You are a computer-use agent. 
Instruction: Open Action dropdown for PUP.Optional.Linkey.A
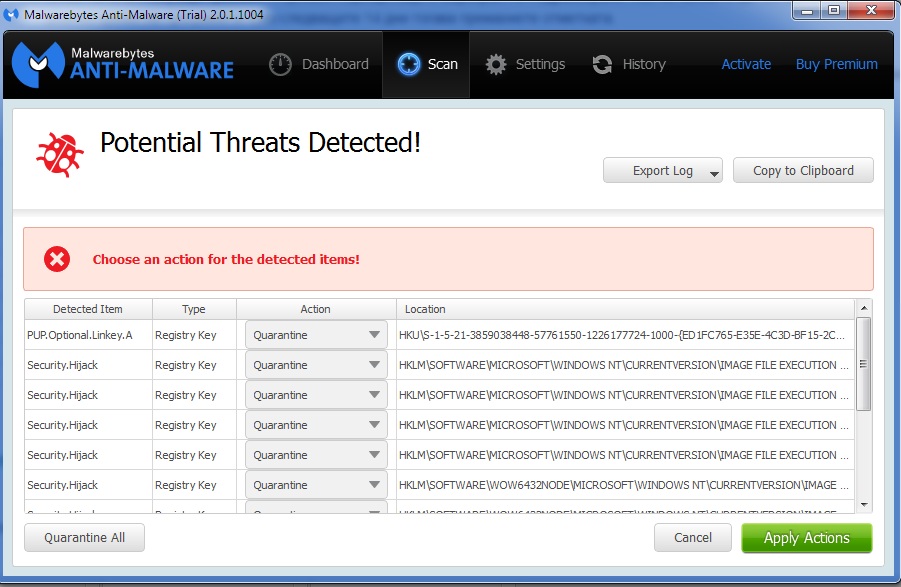[x=316, y=335]
